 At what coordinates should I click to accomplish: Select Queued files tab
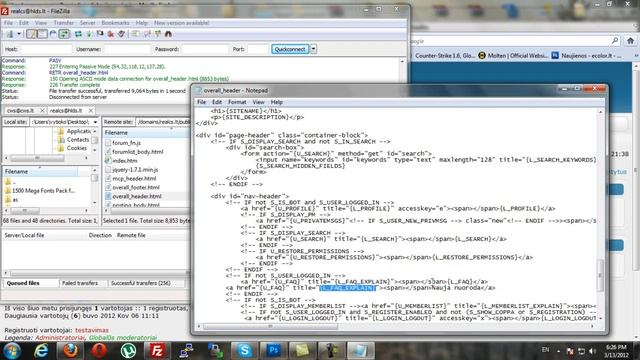(23, 283)
